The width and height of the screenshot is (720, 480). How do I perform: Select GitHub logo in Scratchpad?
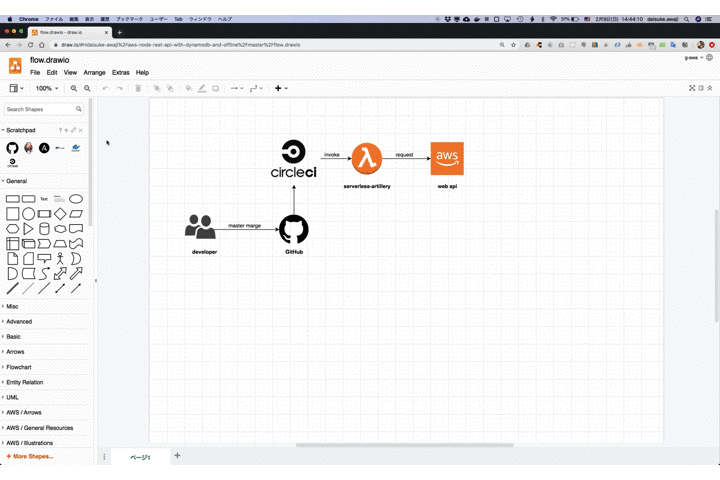coord(12,148)
